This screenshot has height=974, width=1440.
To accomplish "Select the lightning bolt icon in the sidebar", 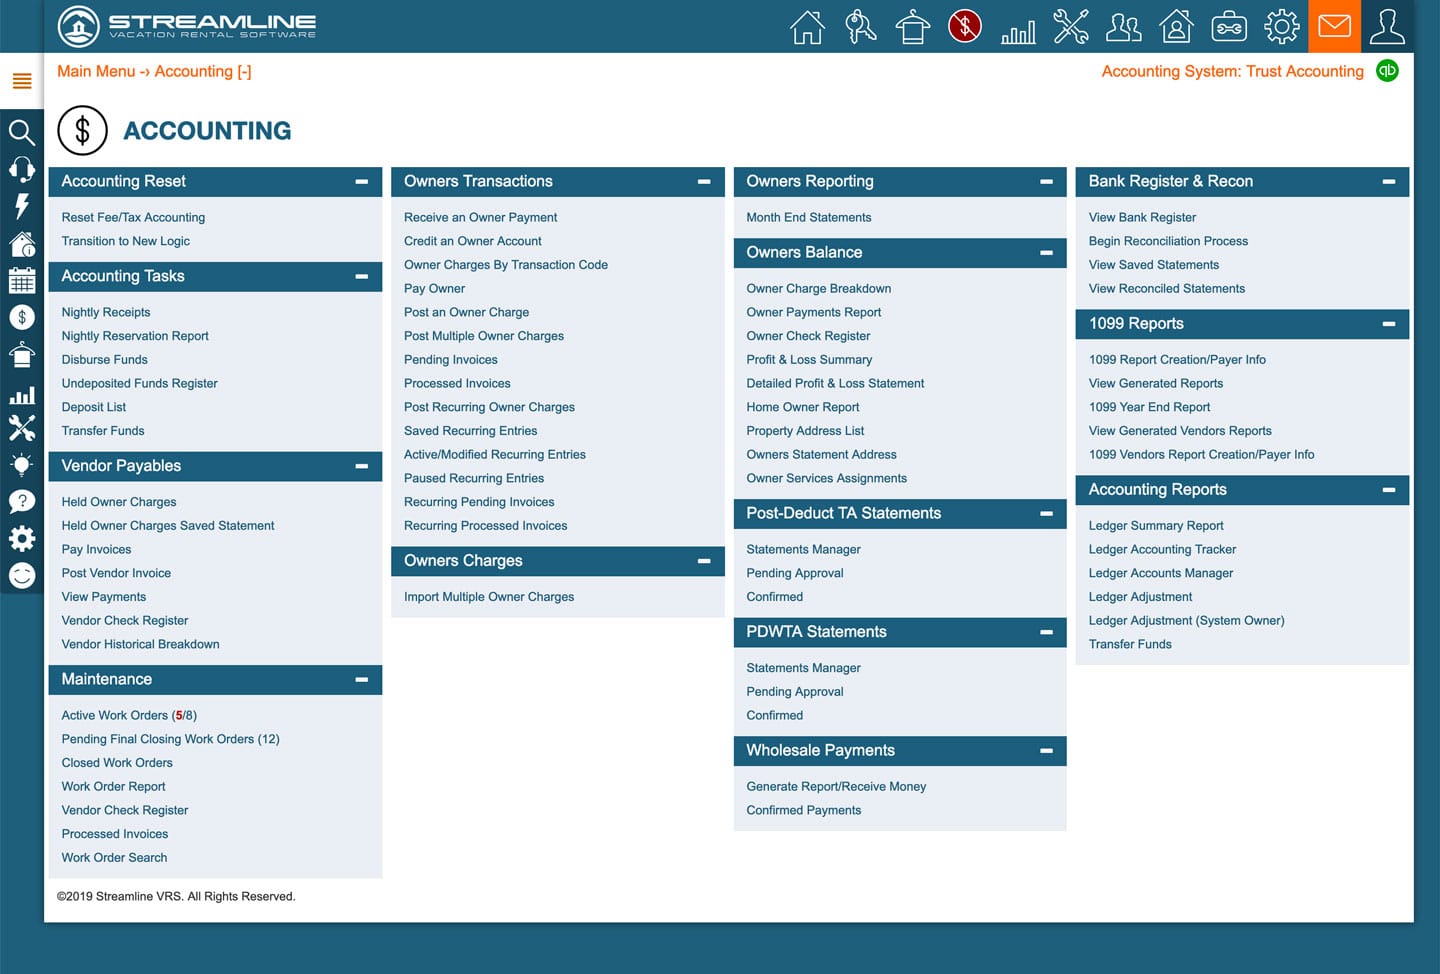I will tap(21, 207).
